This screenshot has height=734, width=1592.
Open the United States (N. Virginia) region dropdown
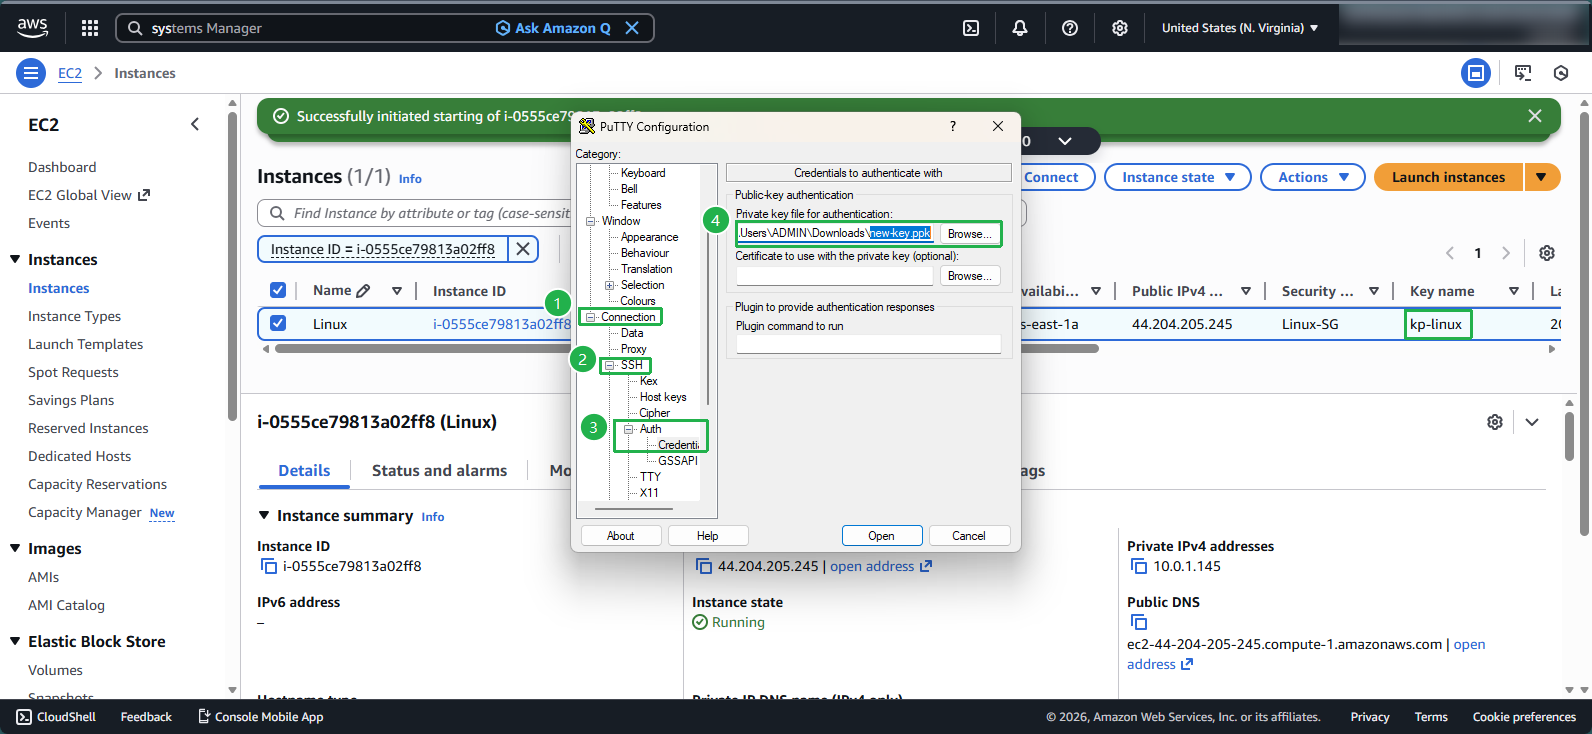(1240, 28)
